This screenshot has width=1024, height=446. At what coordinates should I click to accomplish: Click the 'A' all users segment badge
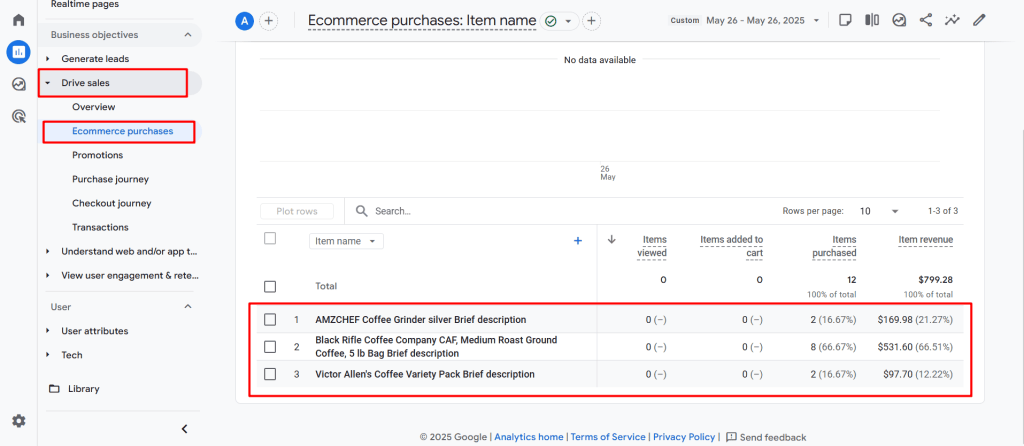pyautogui.click(x=244, y=21)
